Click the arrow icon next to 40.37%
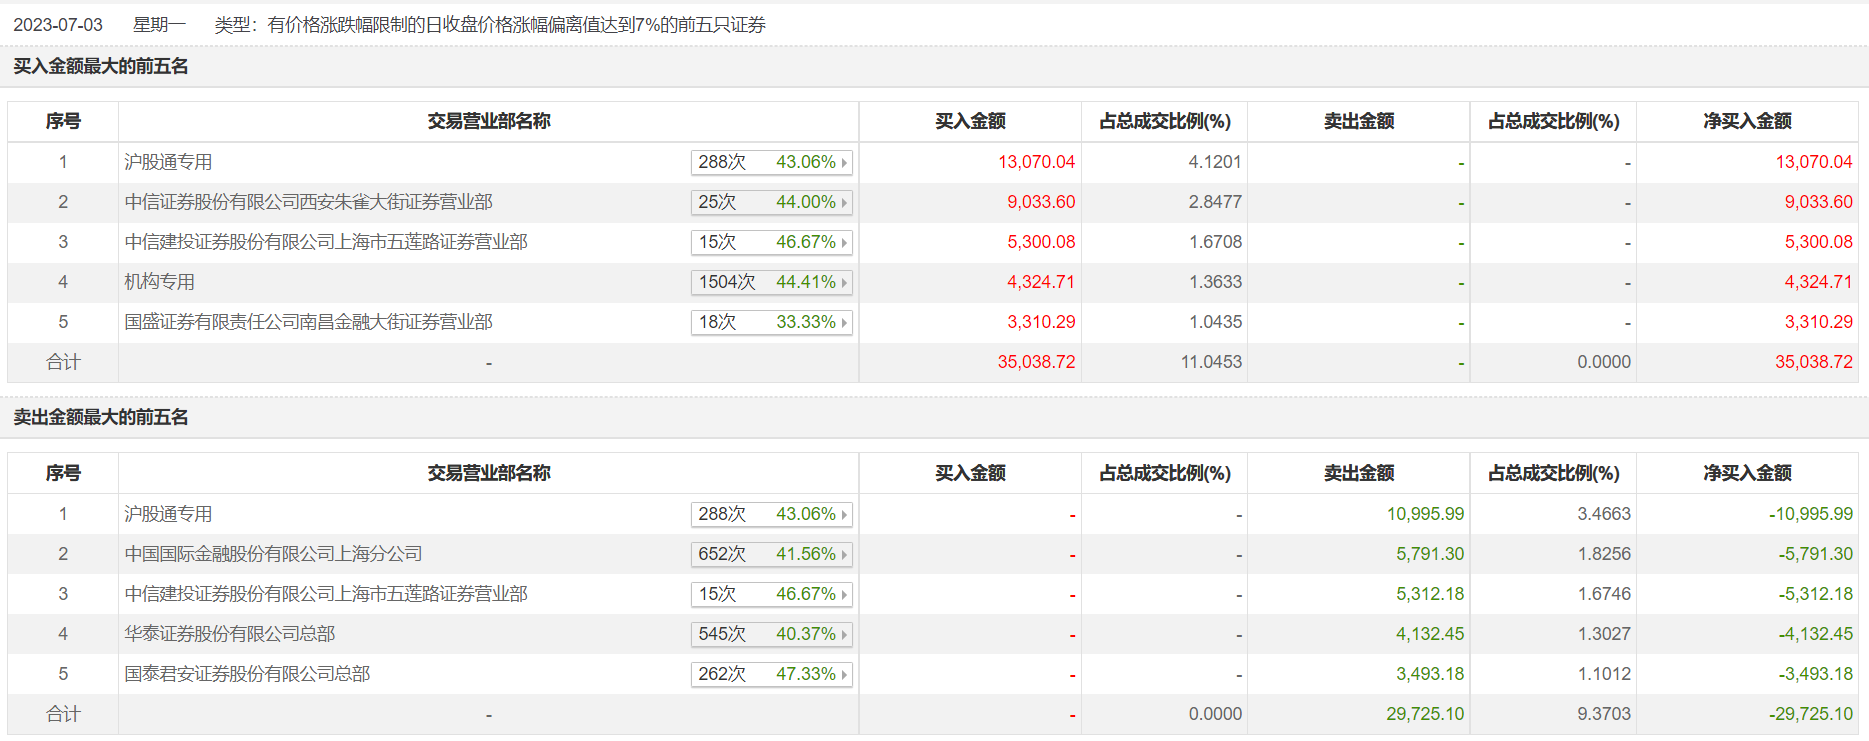Image resolution: width=1869 pixels, height=741 pixels. tap(844, 635)
